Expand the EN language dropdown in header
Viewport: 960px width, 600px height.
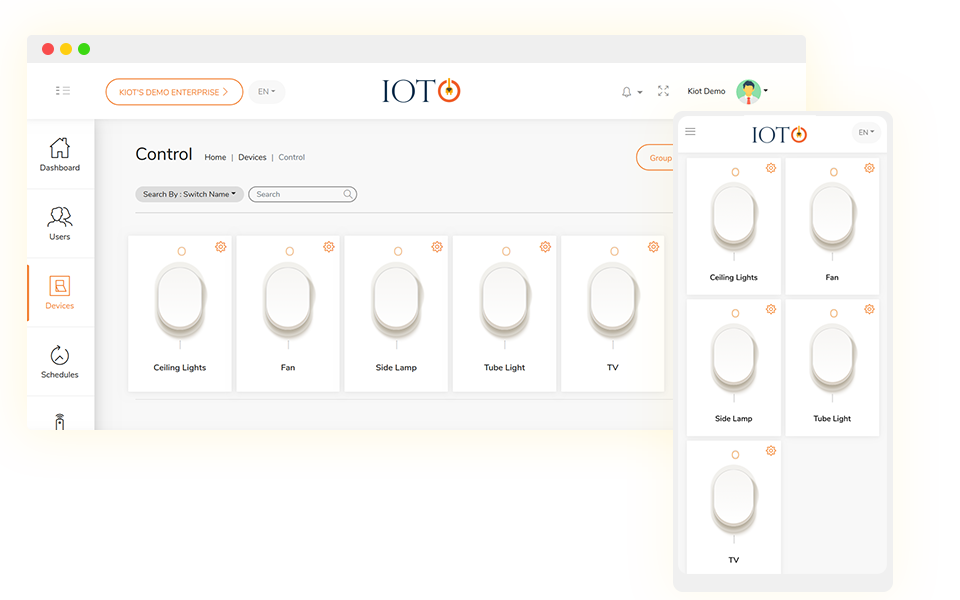click(266, 92)
